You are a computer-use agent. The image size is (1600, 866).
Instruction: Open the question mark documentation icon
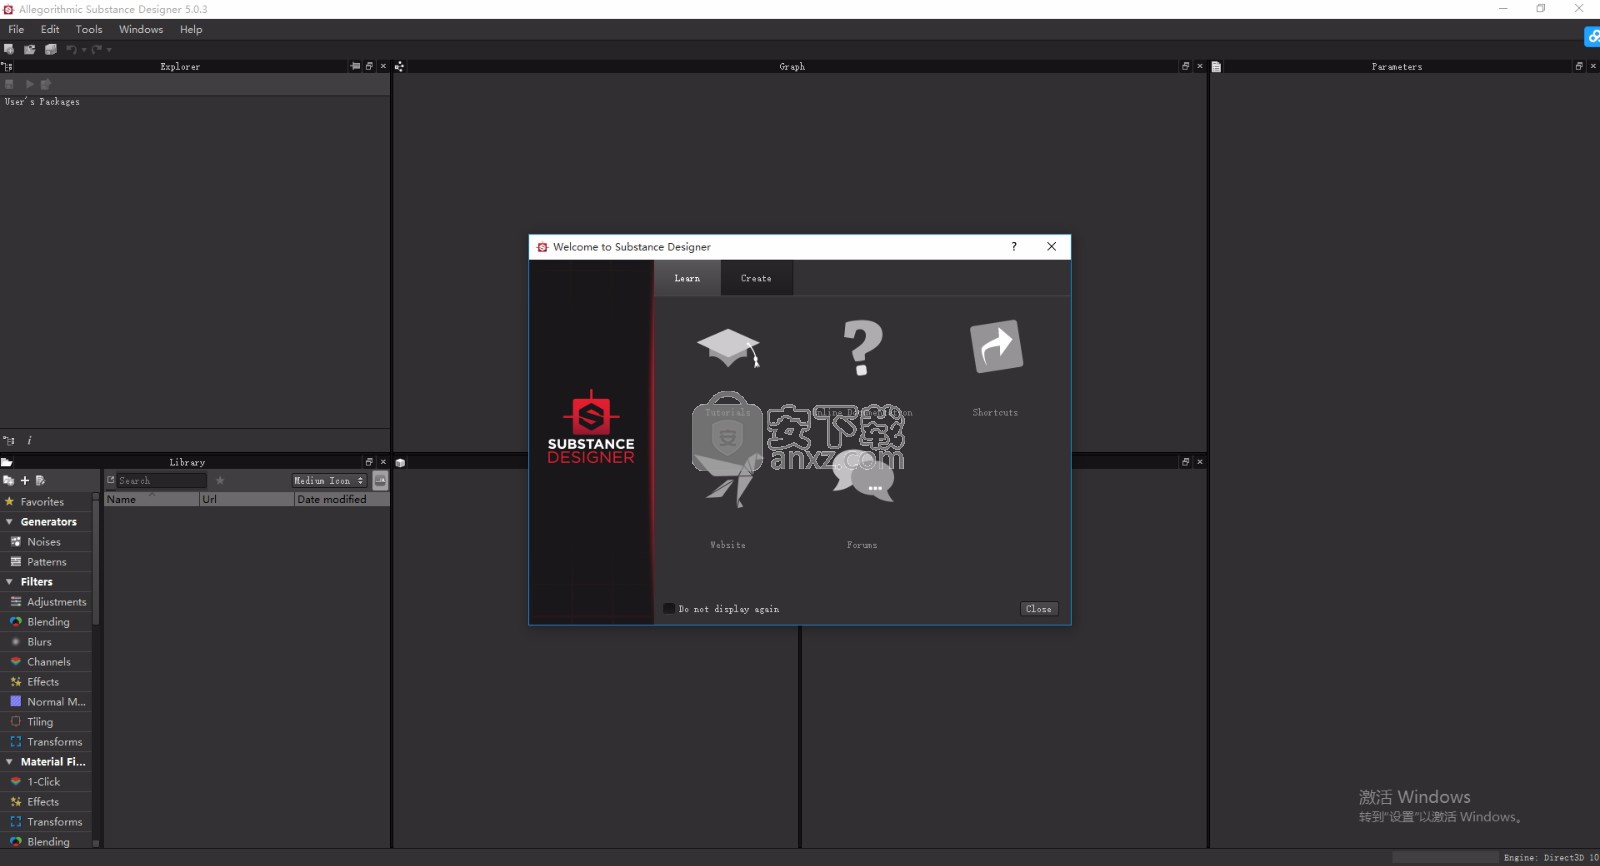pyautogui.click(x=862, y=348)
